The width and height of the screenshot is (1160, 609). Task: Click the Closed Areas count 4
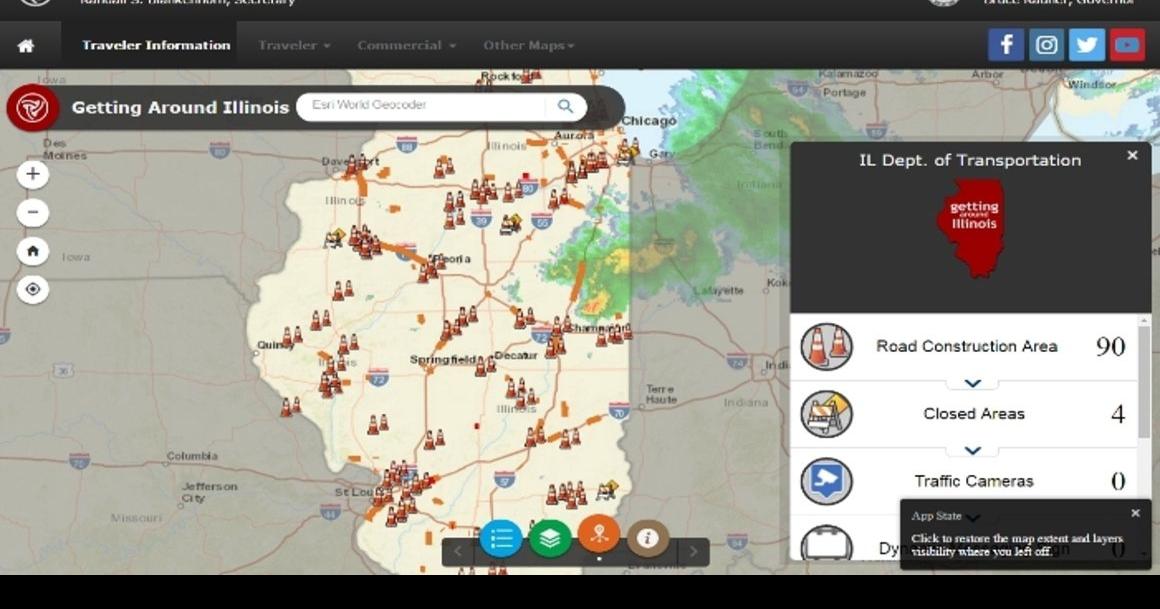[1118, 414]
